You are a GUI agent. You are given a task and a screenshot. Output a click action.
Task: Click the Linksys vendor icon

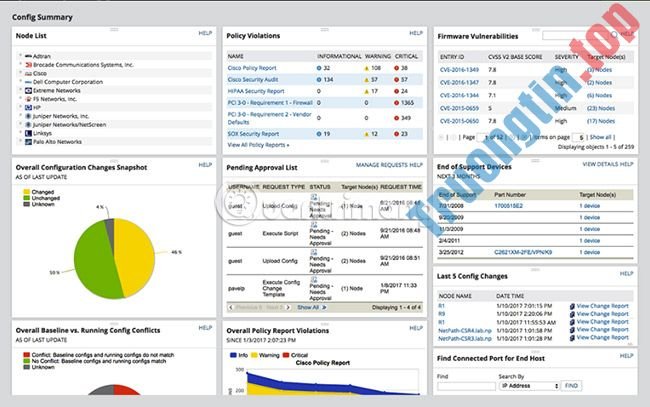[29, 133]
